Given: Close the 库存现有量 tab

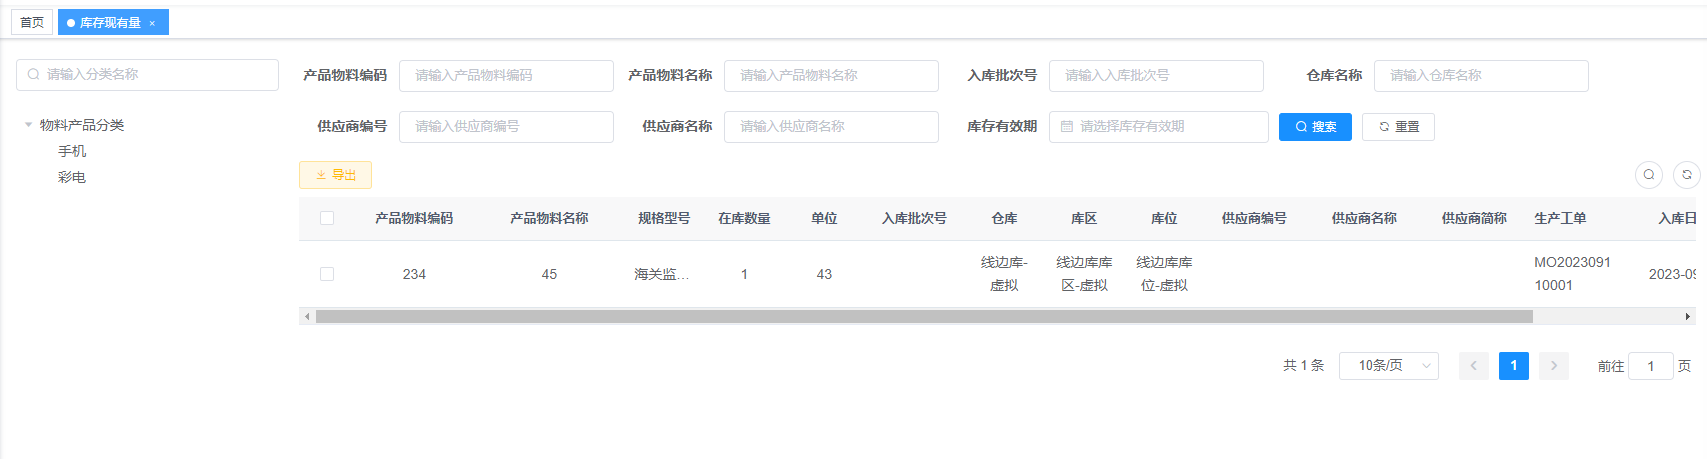Looking at the screenshot, I should coord(152,23).
